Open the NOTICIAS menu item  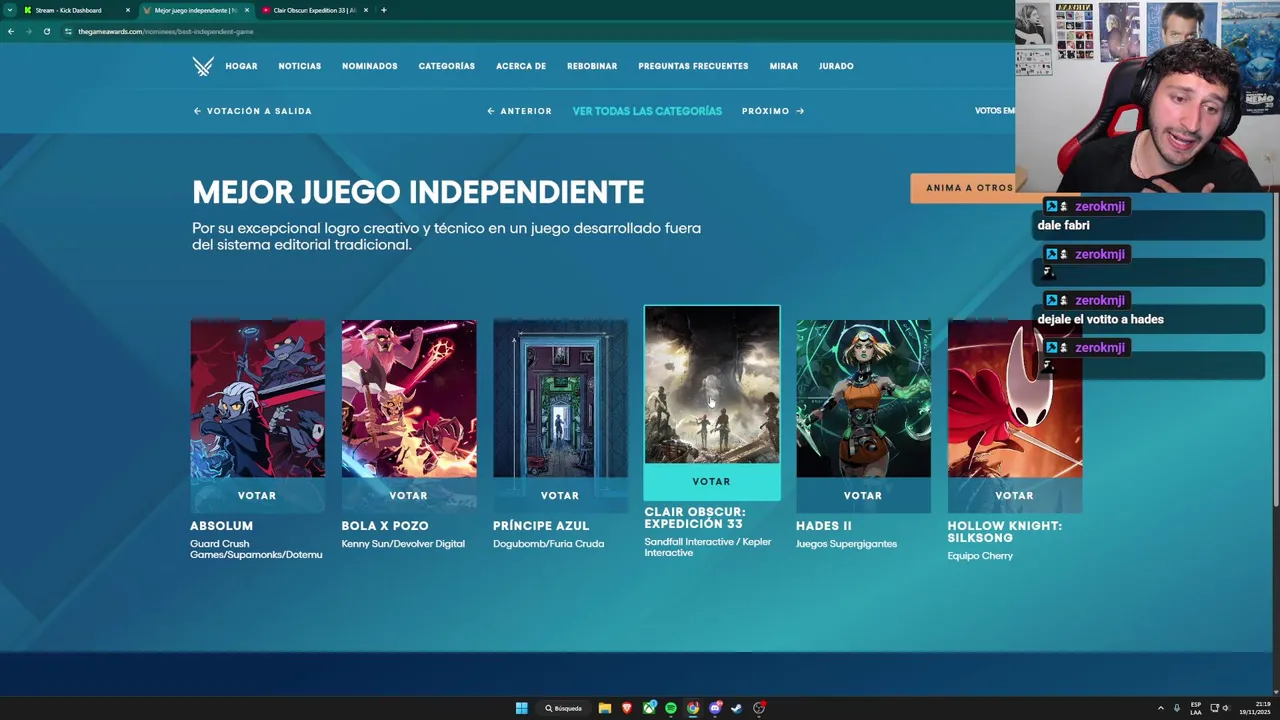pyautogui.click(x=300, y=66)
